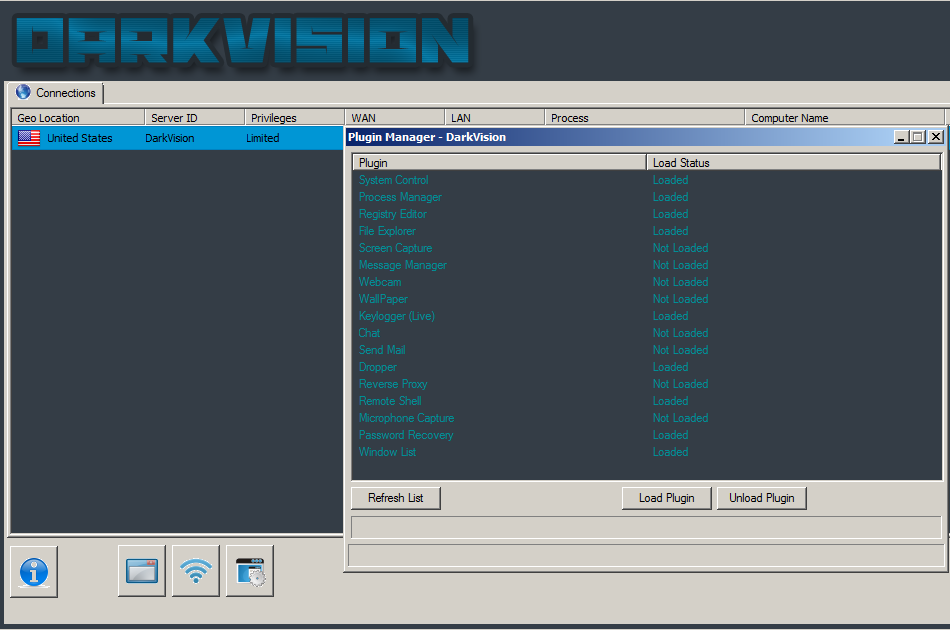
Task: Select the Dropper plugin row
Action: point(647,367)
